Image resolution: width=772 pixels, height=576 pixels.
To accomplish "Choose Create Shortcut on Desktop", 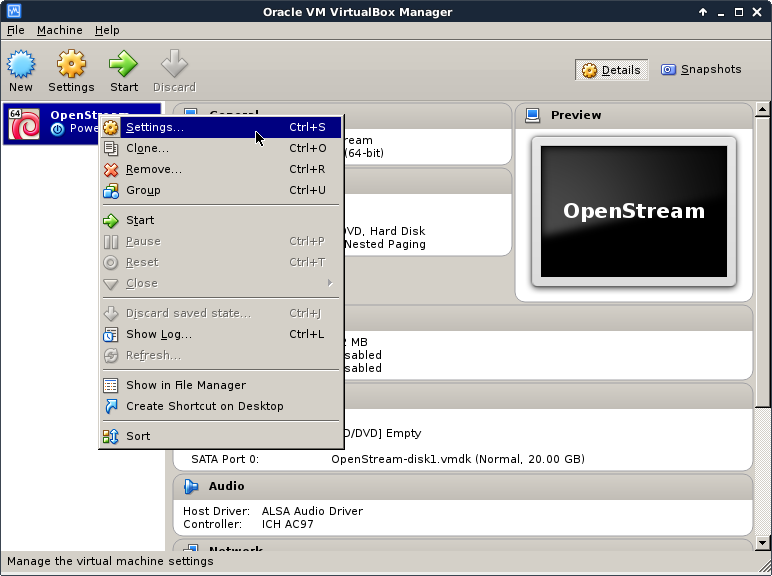I will point(221,406).
